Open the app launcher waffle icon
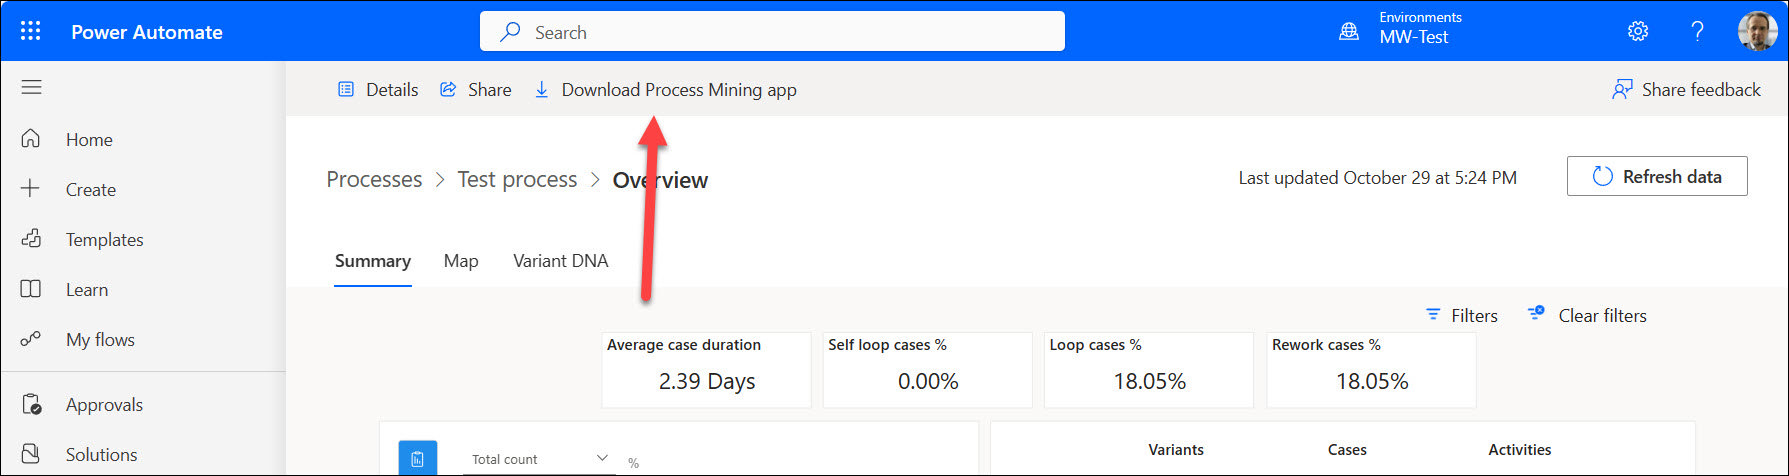1789x476 pixels. (x=31, y=32)
